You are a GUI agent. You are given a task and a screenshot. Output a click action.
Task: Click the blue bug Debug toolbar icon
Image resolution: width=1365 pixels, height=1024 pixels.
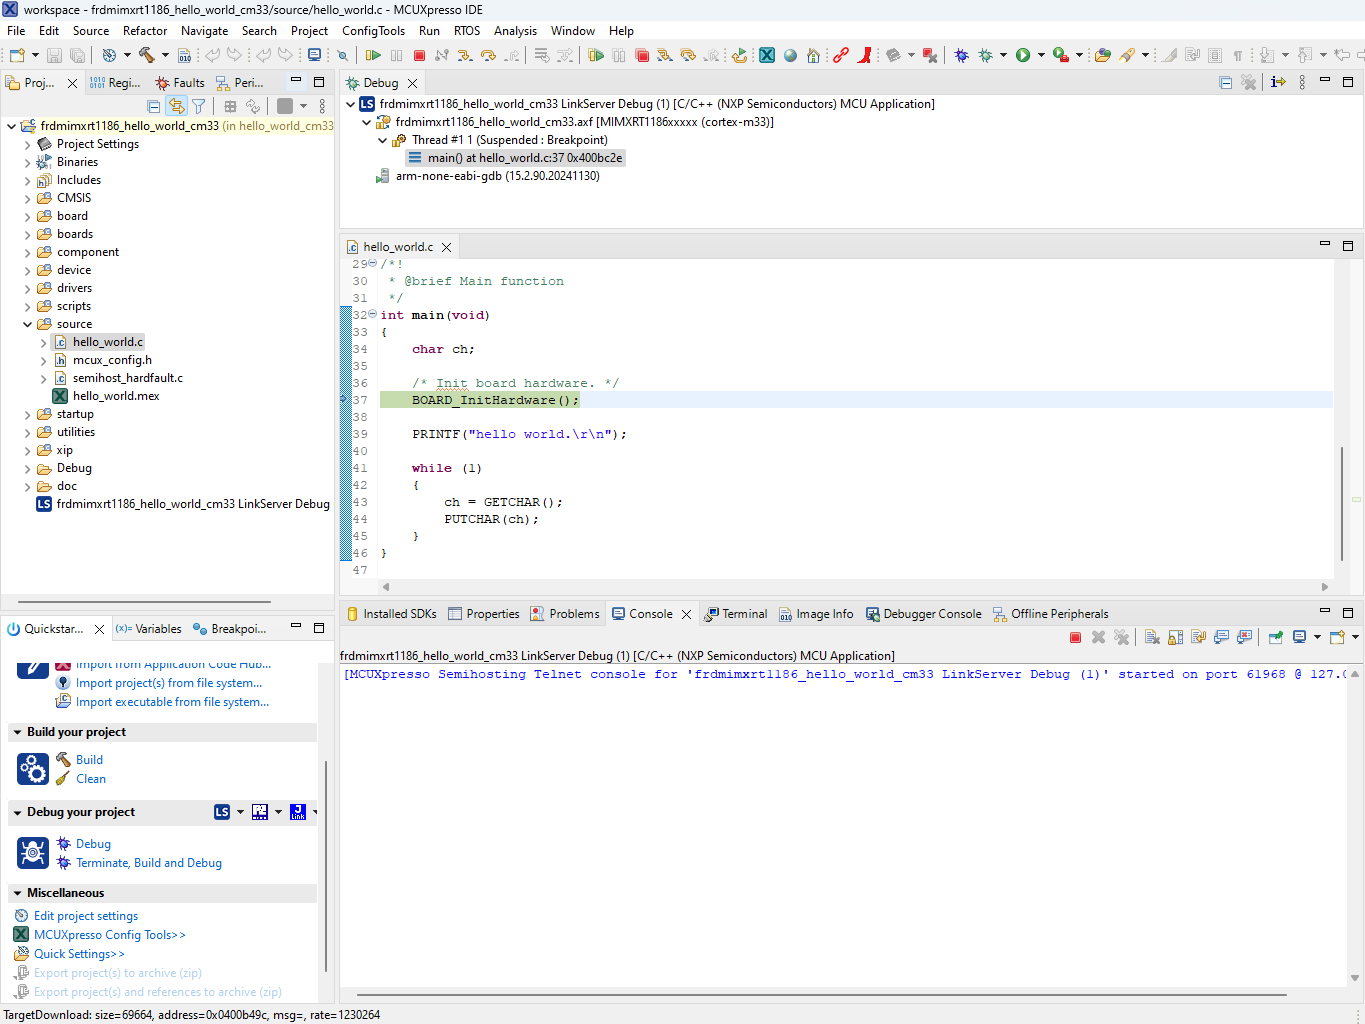(x=961, y=55)
